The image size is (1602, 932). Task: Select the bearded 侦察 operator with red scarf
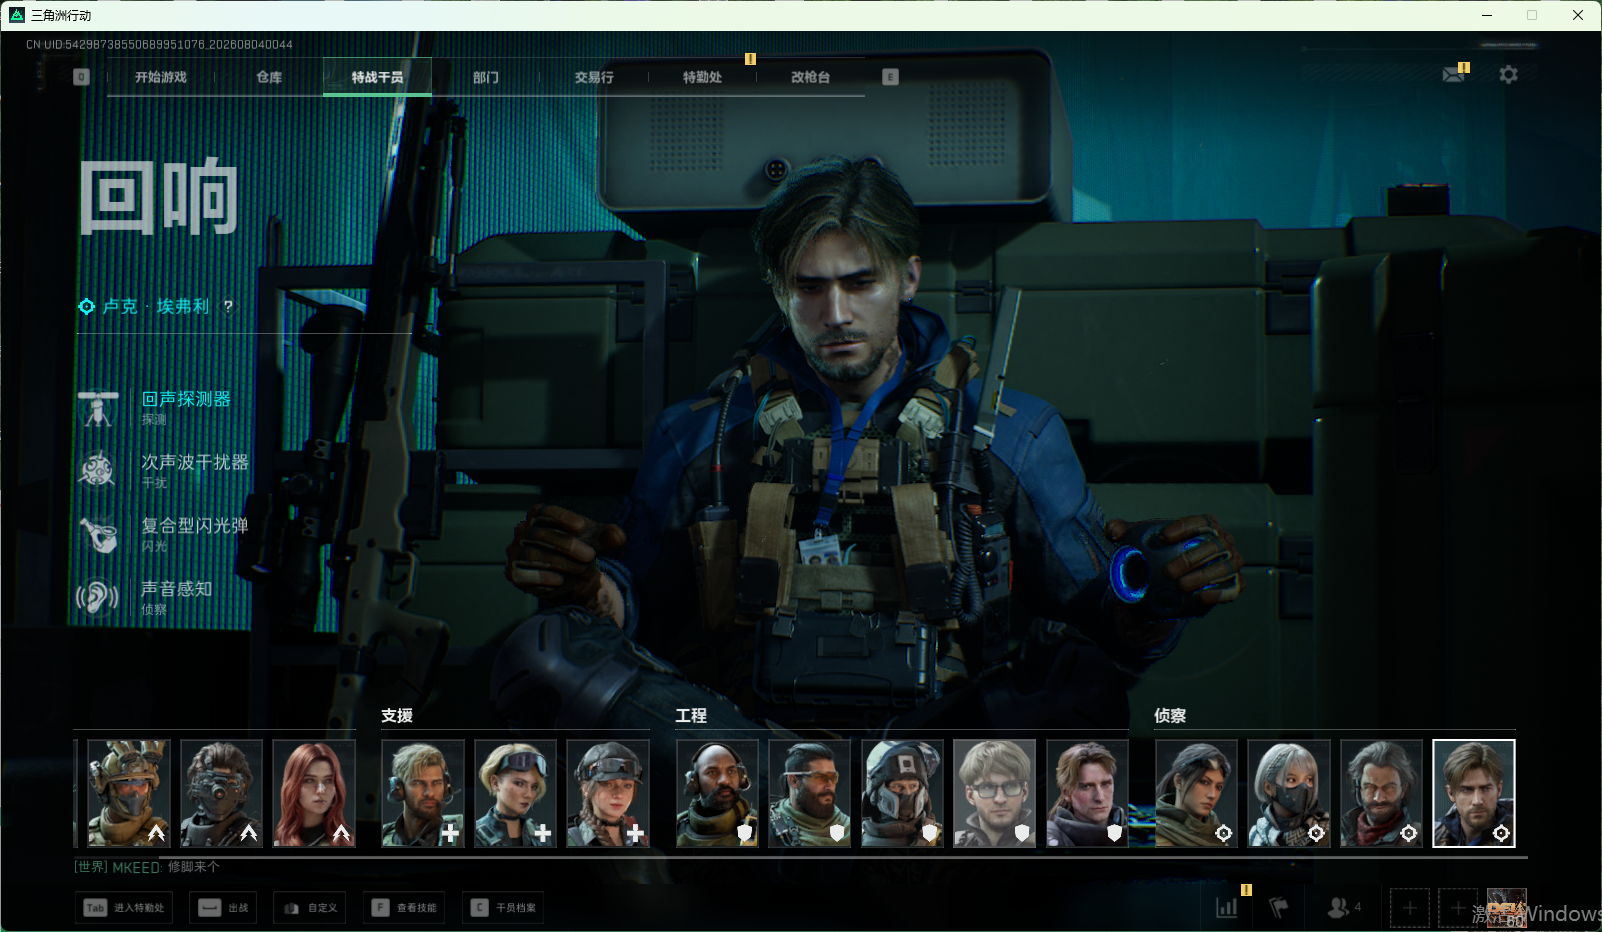1381,793
